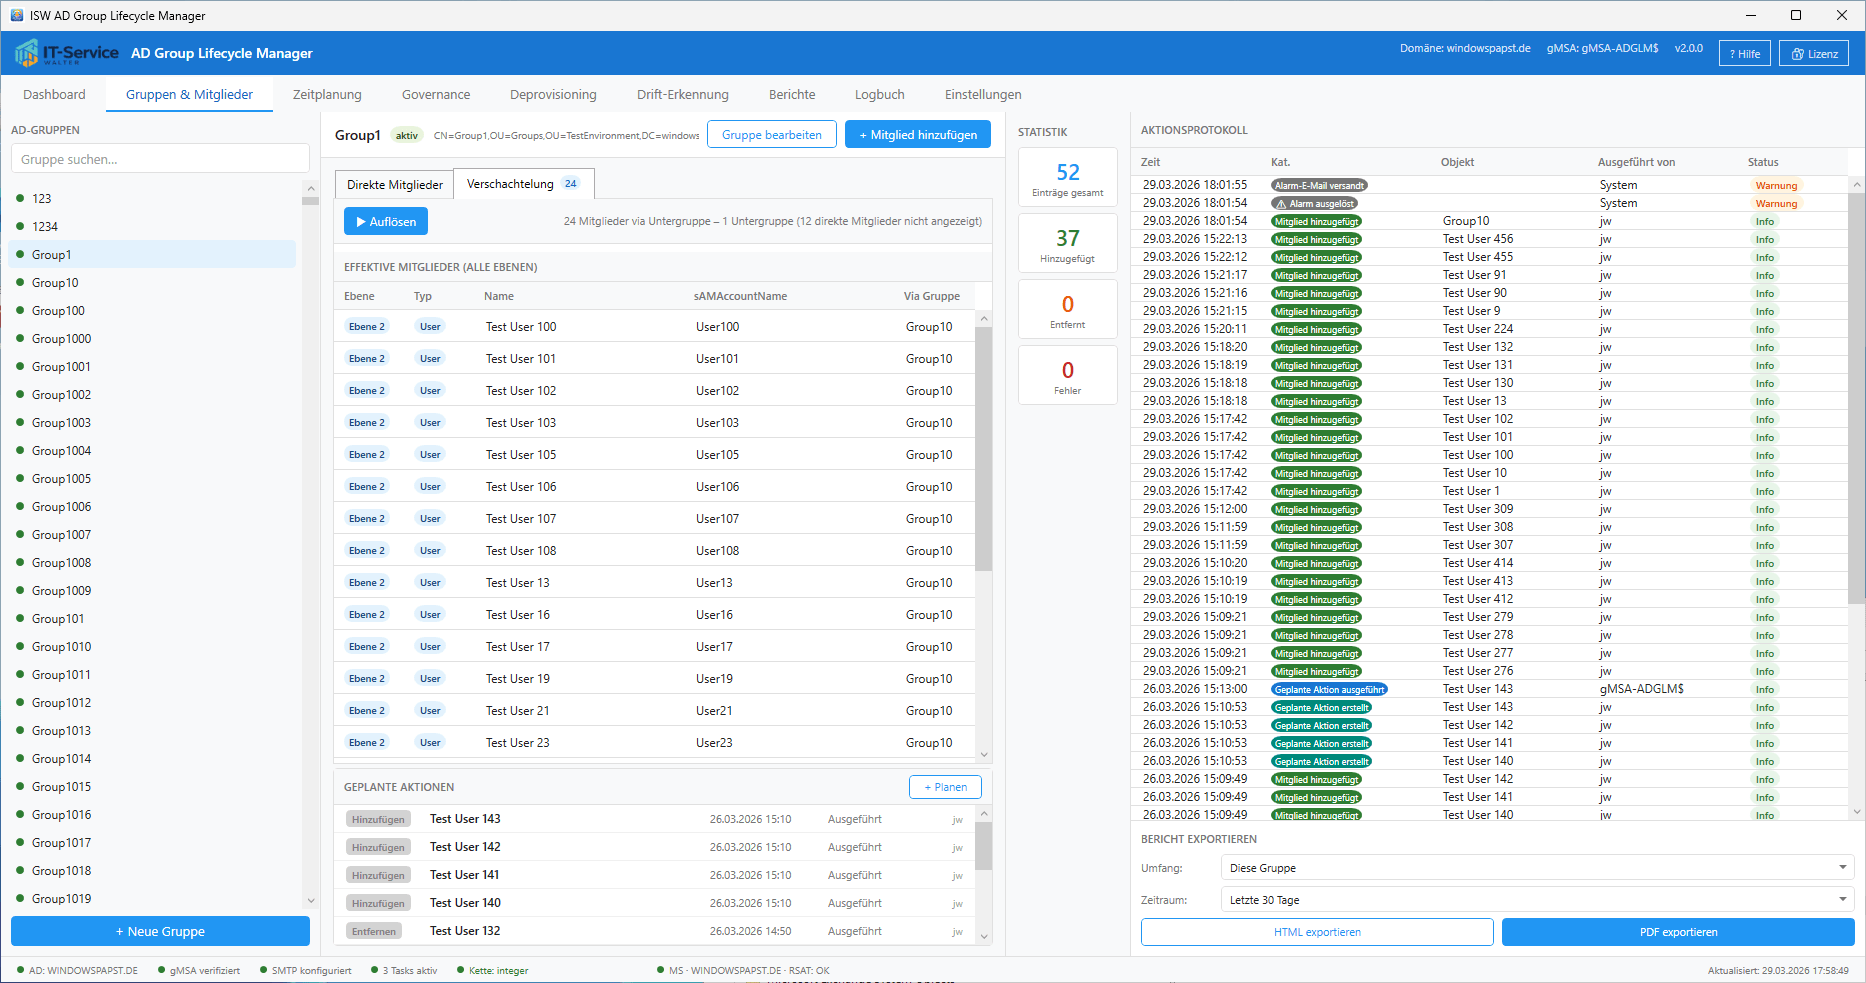1866x983 pixels.
Task: Open the Lizenz license dialog
Action: [x=1813, y=54]
